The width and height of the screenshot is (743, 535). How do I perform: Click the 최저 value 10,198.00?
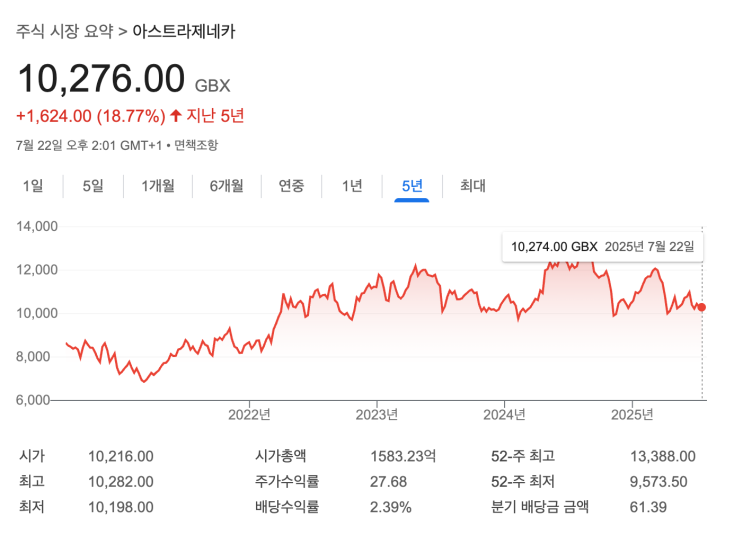click(x=121, y=507)
